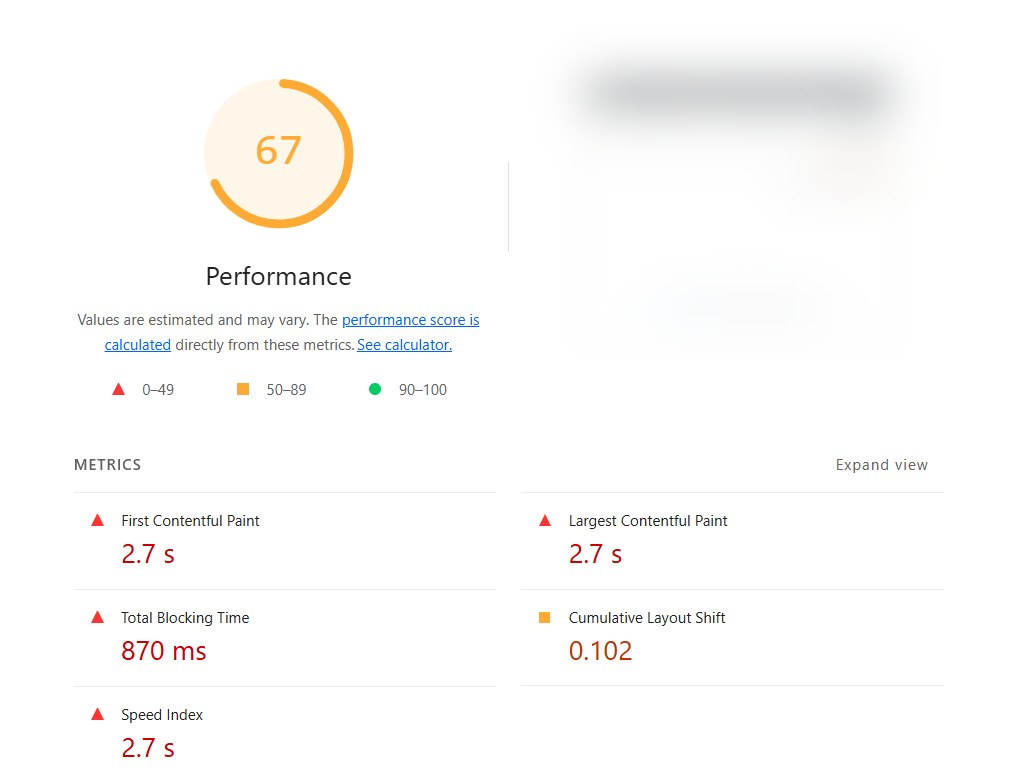Expand the metrics with Expand view
Image resolution: width=1016 pixels, height=775 pixels.
(x=881, y=465)
